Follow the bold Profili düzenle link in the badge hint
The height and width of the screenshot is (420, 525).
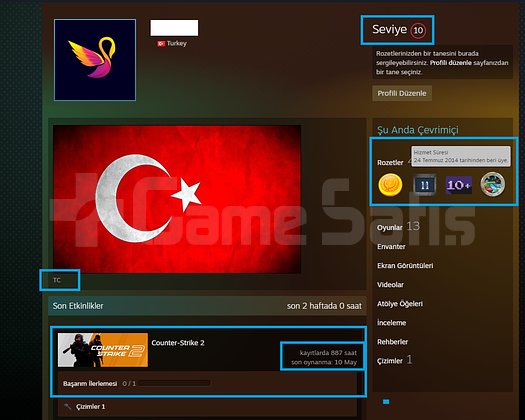point(451,63)
